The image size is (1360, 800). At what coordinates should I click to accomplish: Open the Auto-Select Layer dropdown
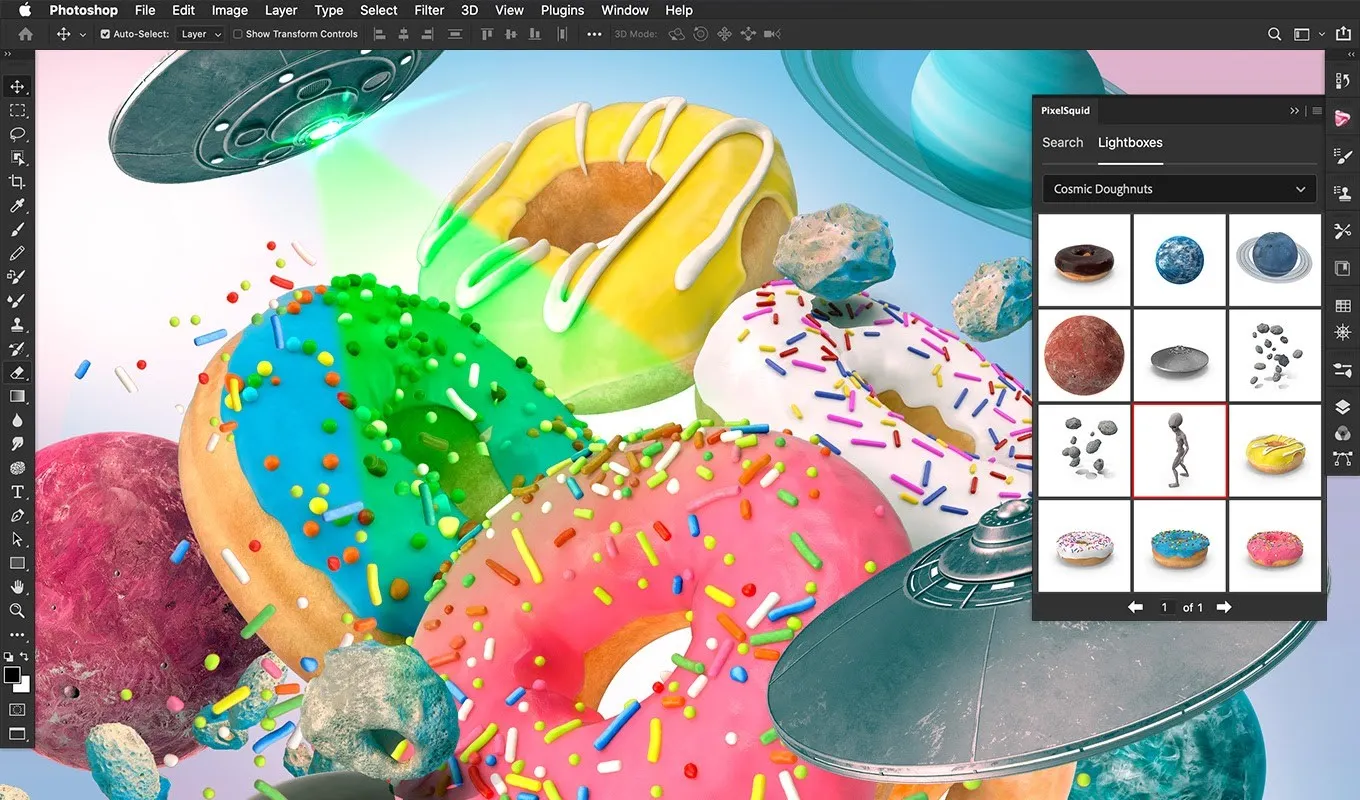[x=200, y=34]
